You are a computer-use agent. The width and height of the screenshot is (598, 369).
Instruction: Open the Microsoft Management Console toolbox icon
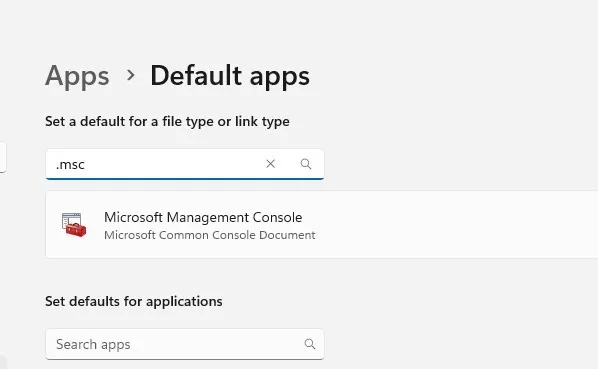[74, 225]
